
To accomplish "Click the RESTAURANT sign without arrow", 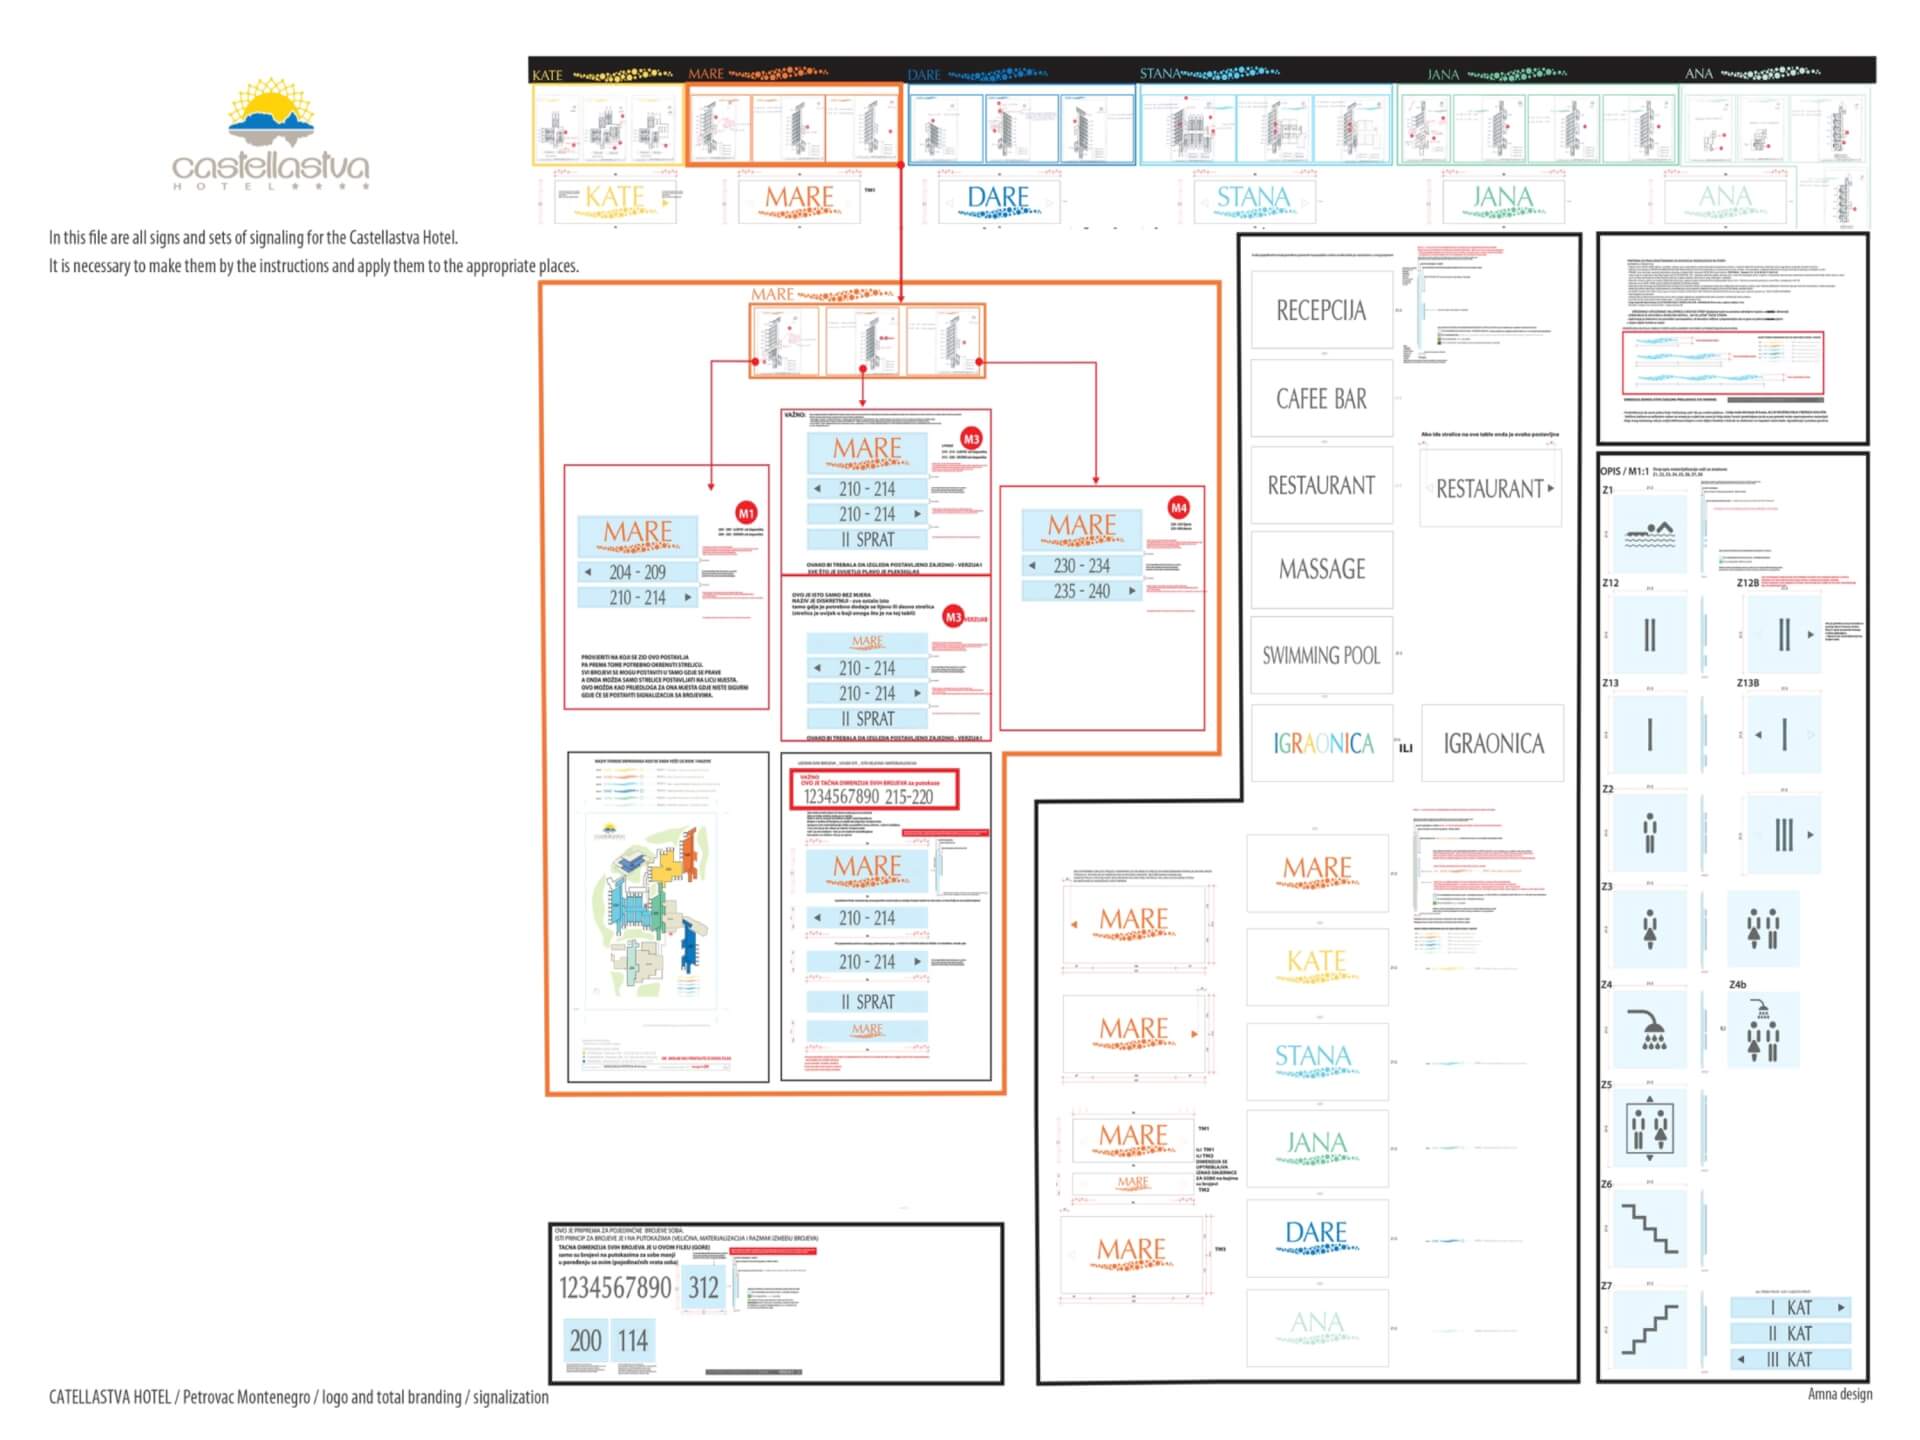I will point(1321,486).
